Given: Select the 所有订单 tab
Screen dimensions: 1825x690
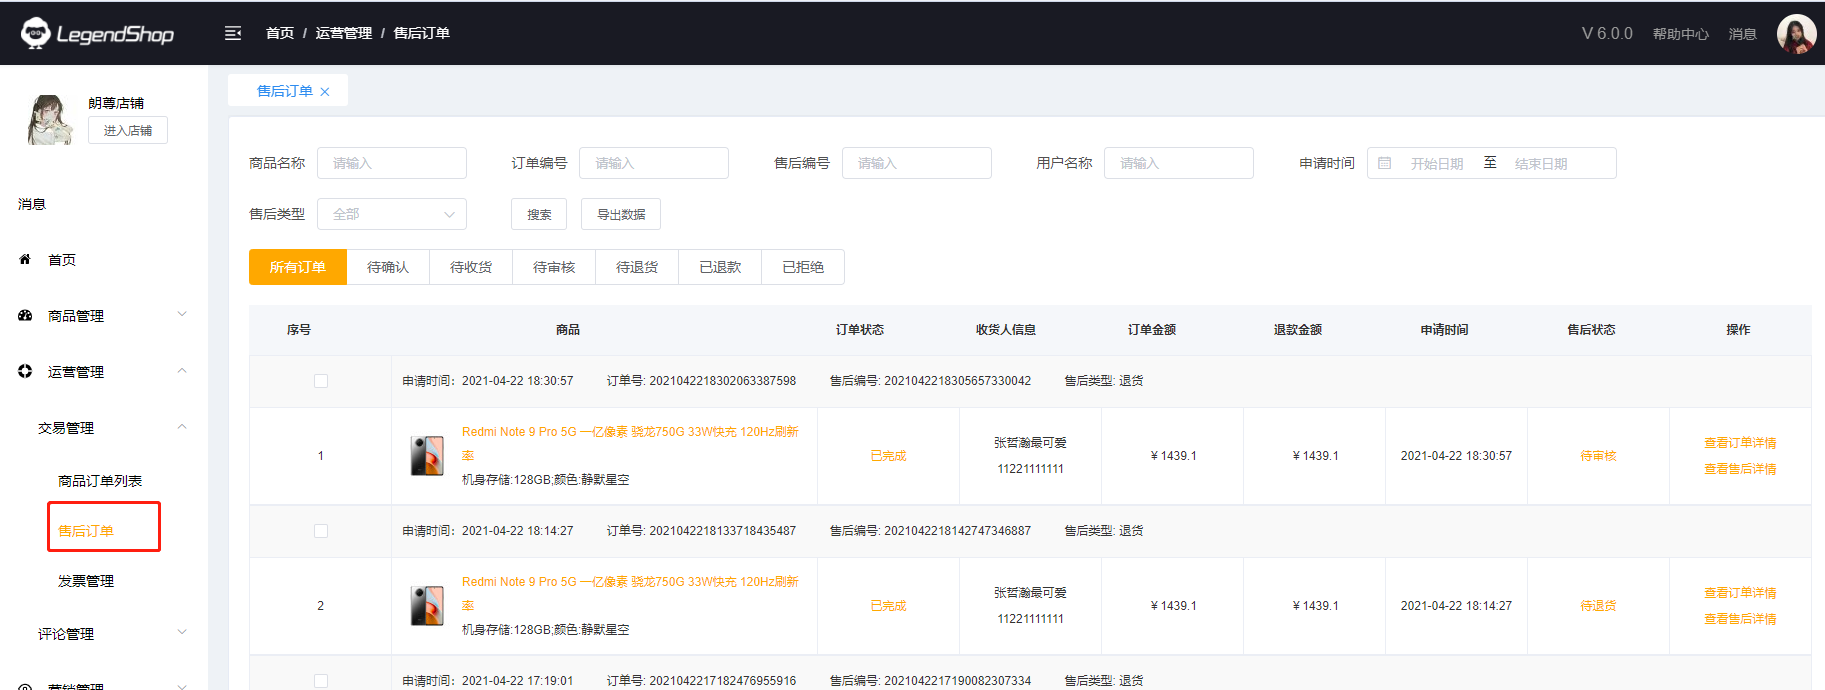Looking at the screenshot, I should pos(298,267).
